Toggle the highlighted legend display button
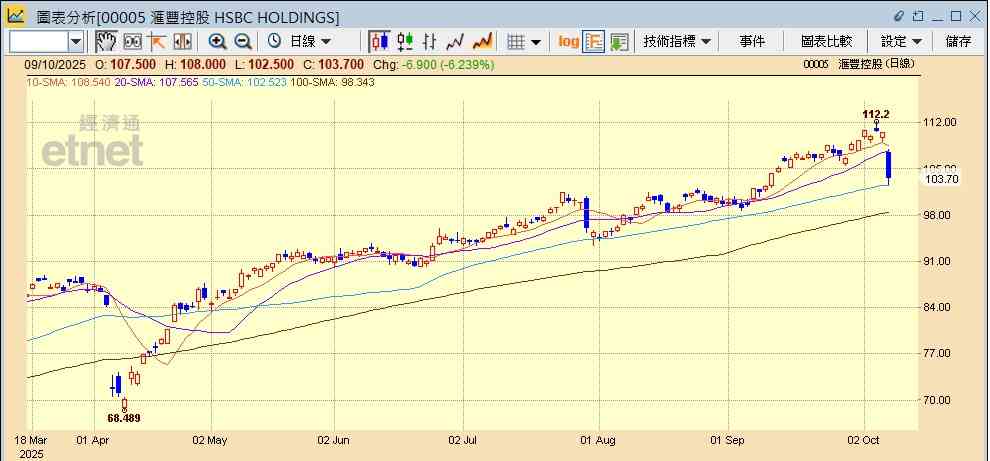This screenshot has height=461, width=990. pos(593,41)
